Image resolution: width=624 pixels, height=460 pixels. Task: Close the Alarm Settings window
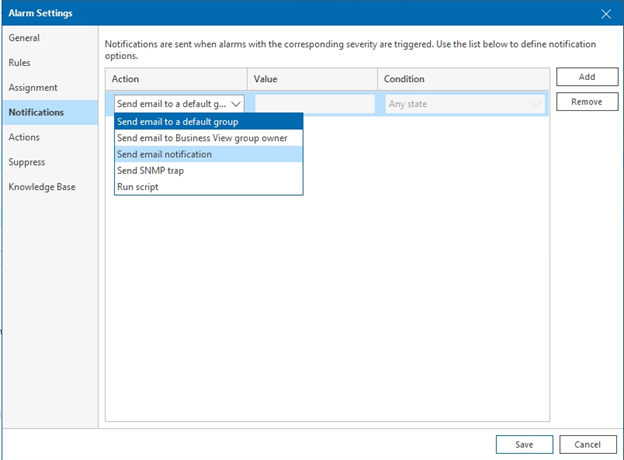tap(606, 14)
